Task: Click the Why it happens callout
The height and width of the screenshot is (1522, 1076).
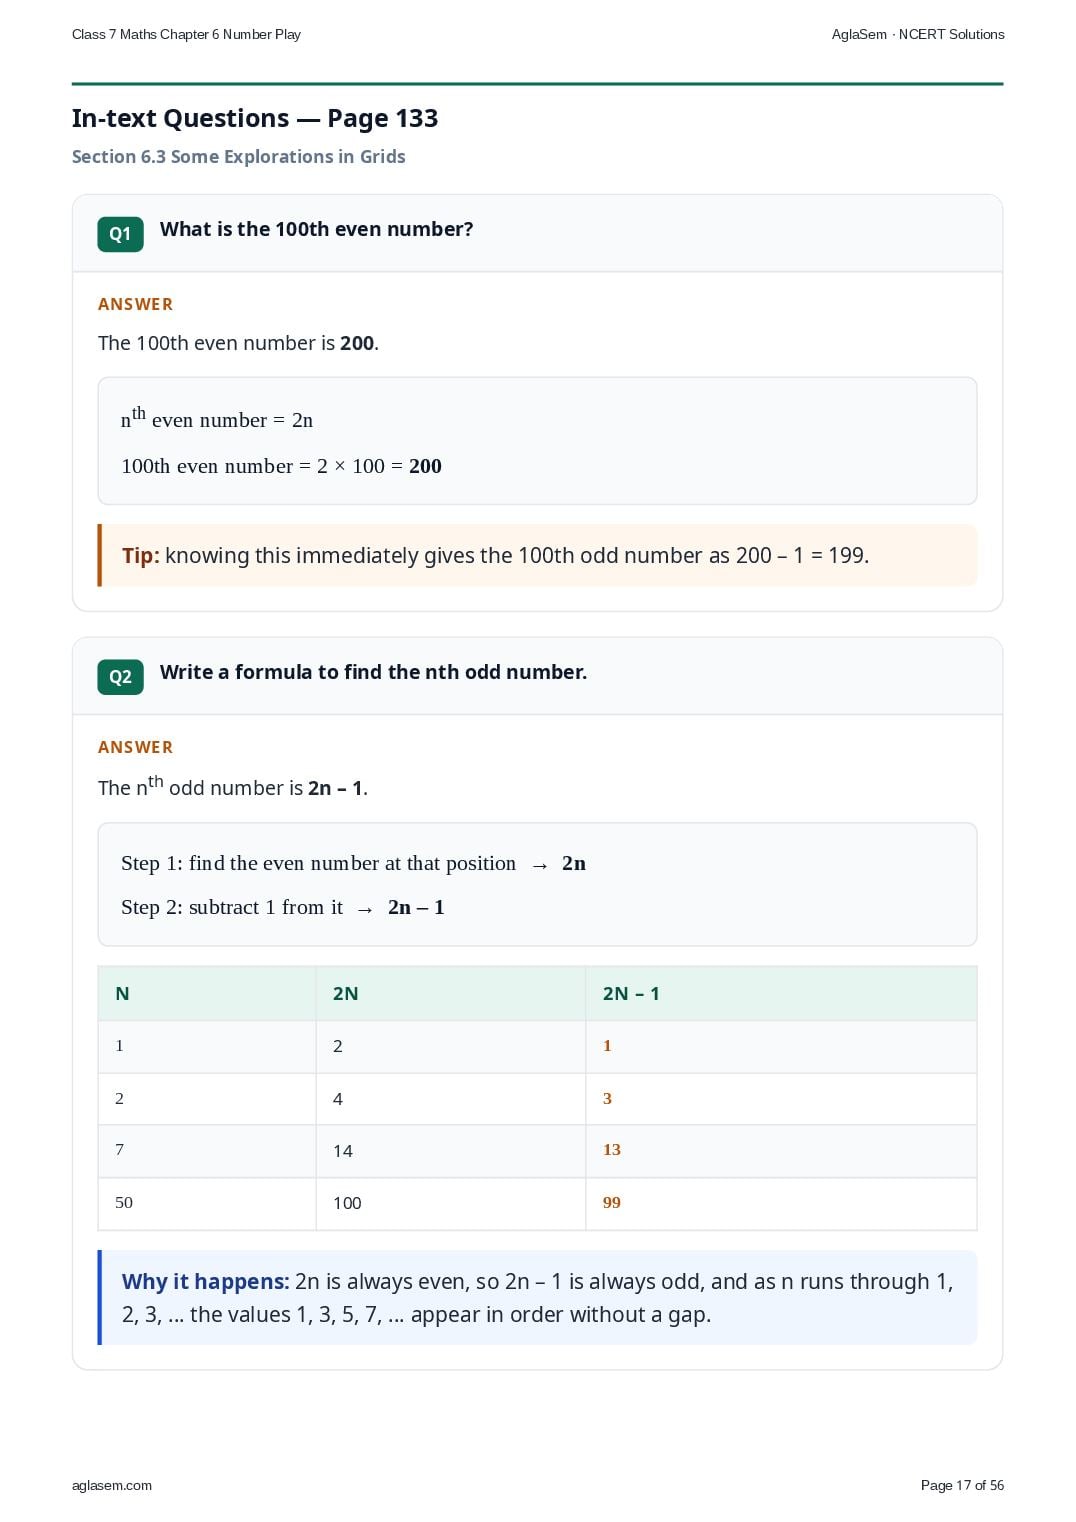Action: coord(538,1298)
